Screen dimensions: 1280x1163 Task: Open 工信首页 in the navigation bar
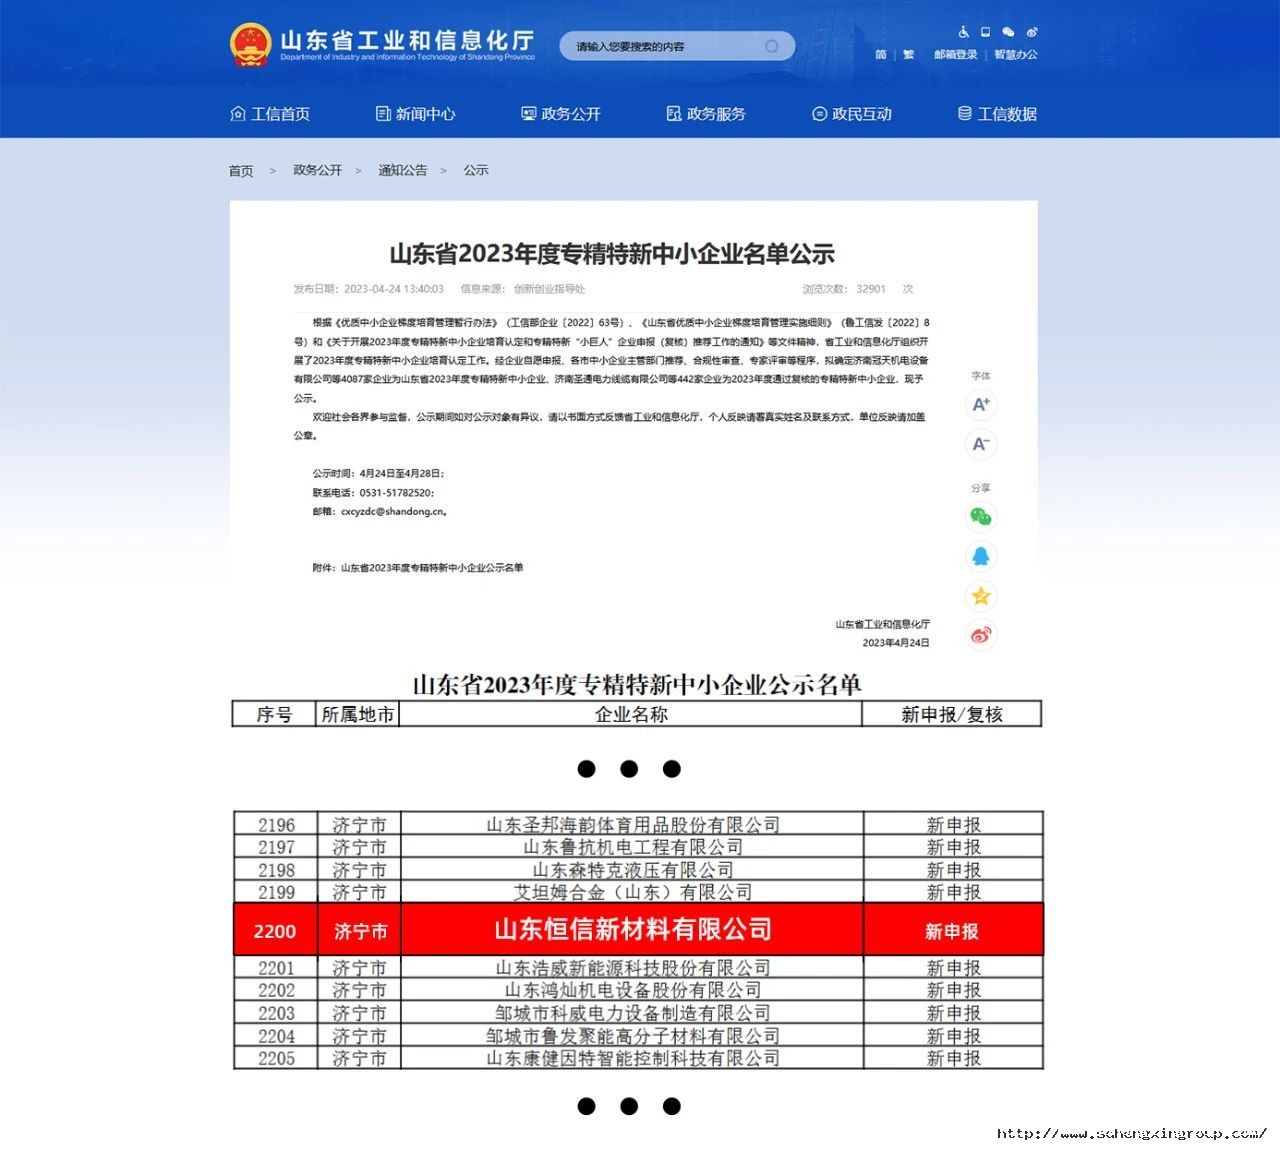[x=270, y=114]
